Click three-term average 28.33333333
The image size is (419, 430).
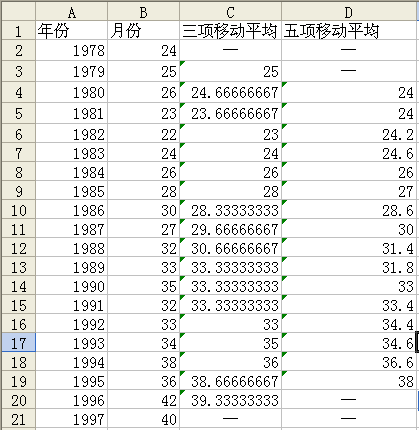(230, 210)
